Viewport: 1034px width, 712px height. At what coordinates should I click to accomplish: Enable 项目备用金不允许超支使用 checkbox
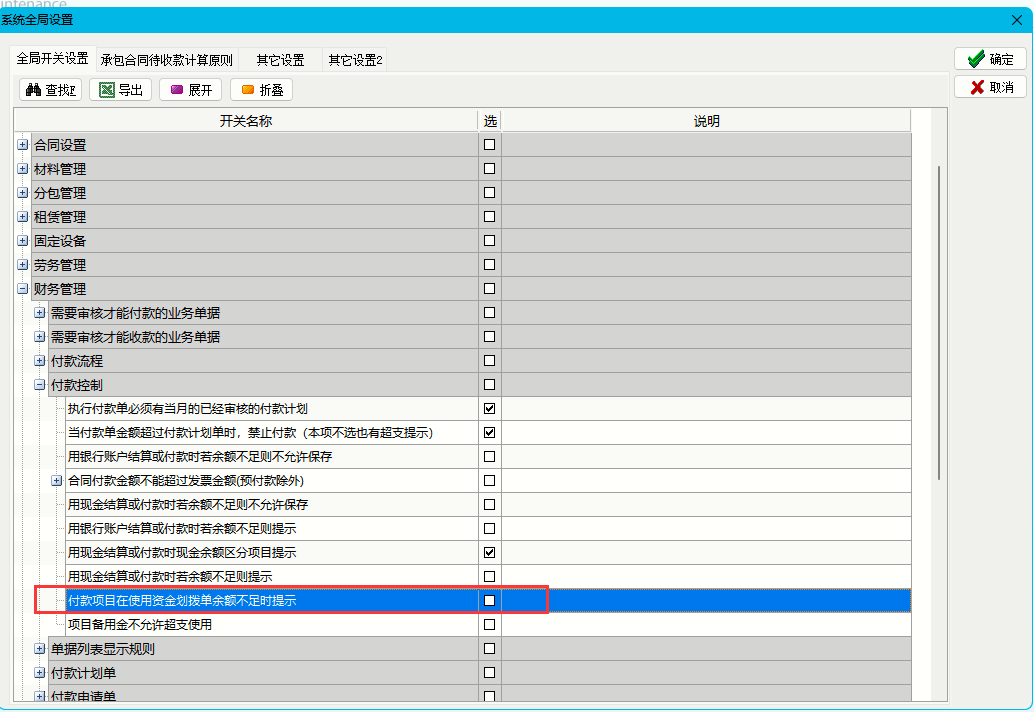click(x=489, y=624)
